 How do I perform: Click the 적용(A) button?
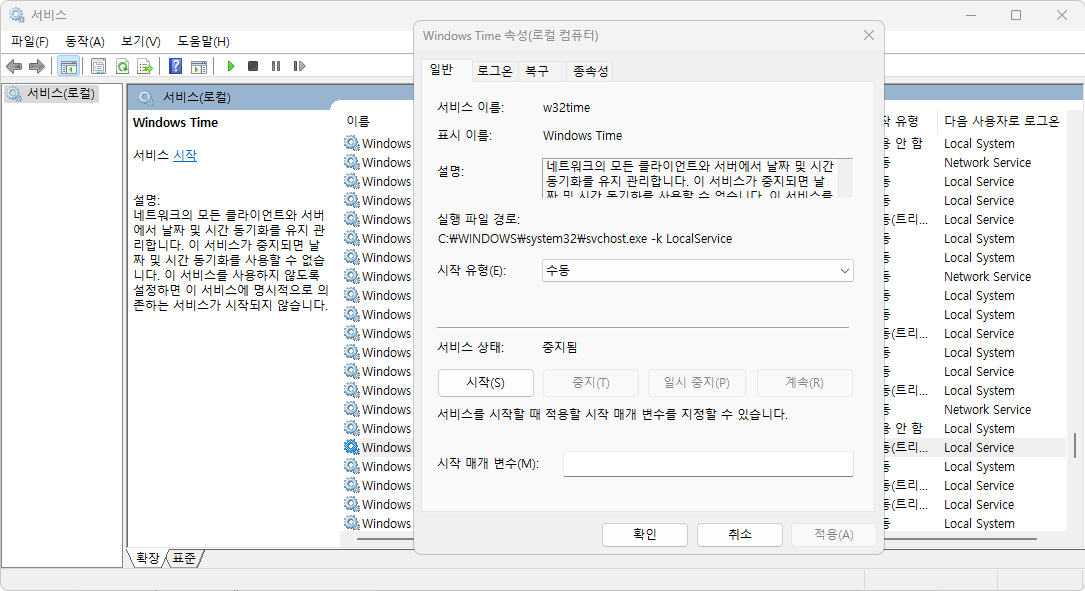coord(834,534)
